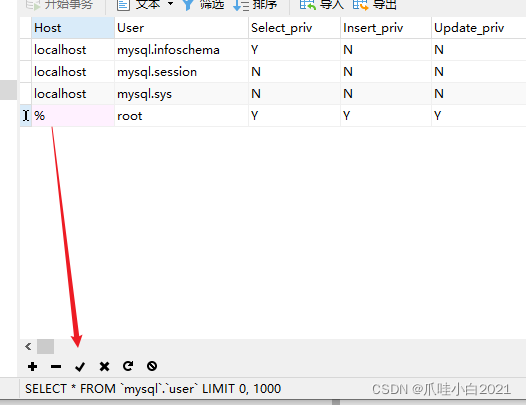Click Insert_priv N for mysql.sys row
Screen dimensions: 526x405
coord(386,94)
